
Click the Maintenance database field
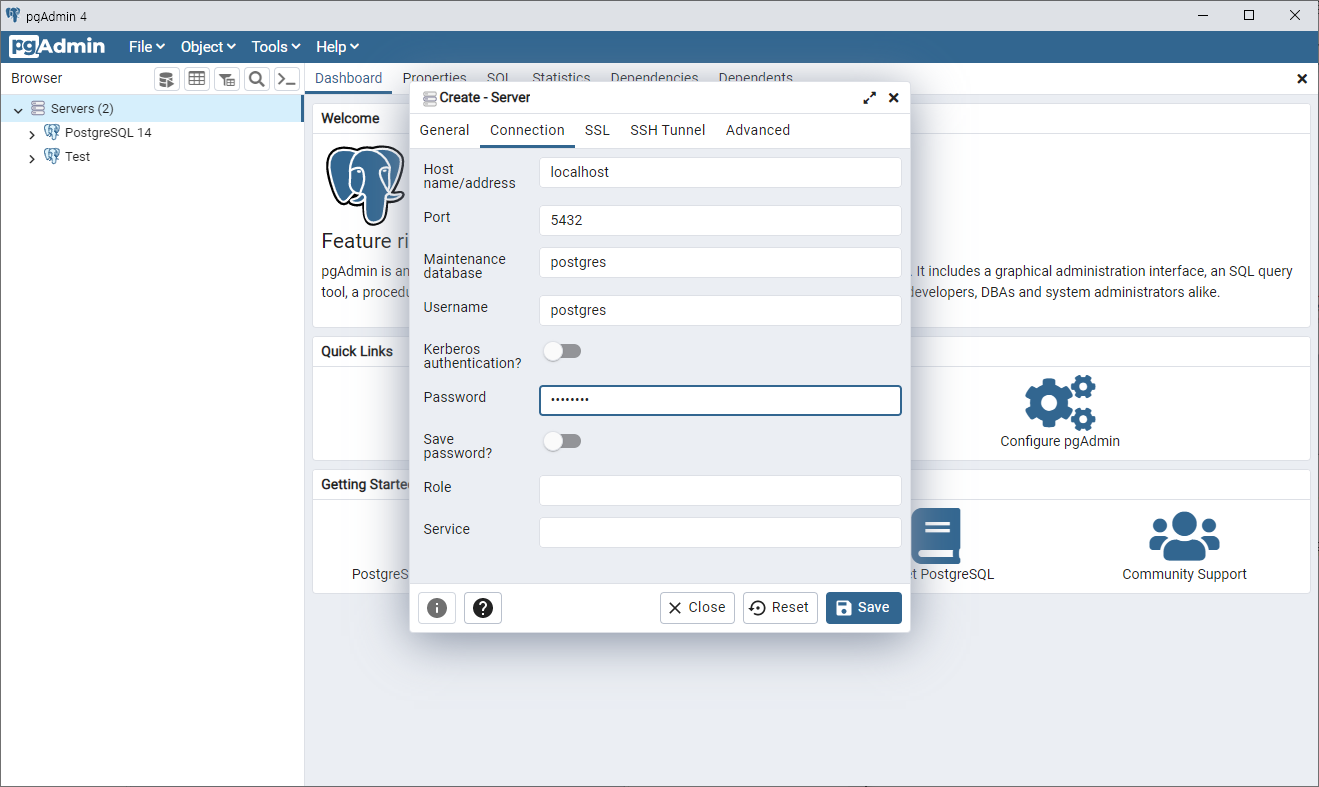click(x=720, y=262)
